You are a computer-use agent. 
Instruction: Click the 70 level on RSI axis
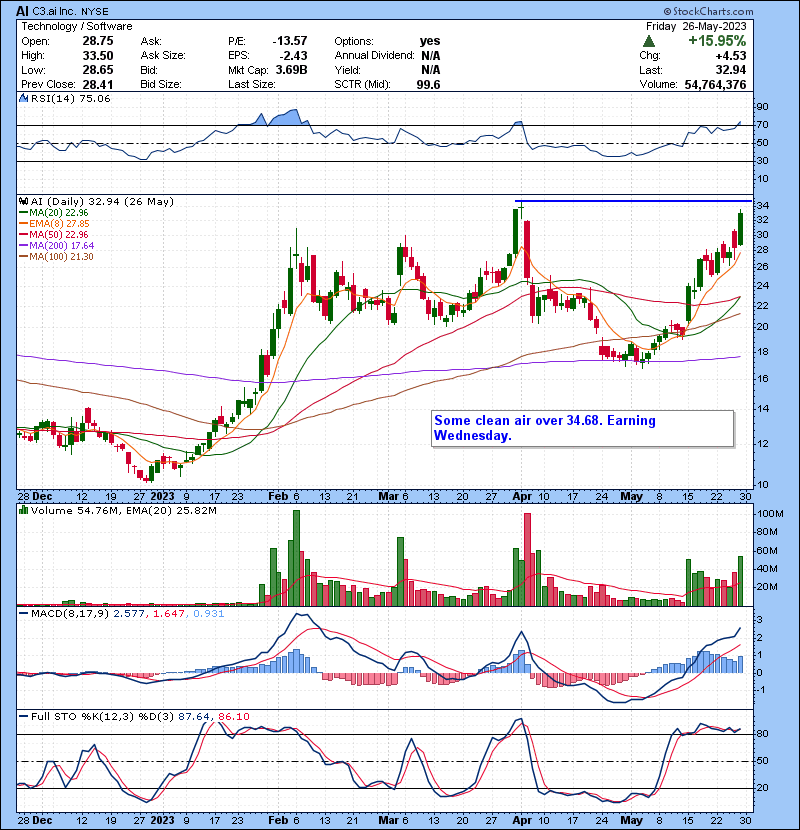point(762,125)
